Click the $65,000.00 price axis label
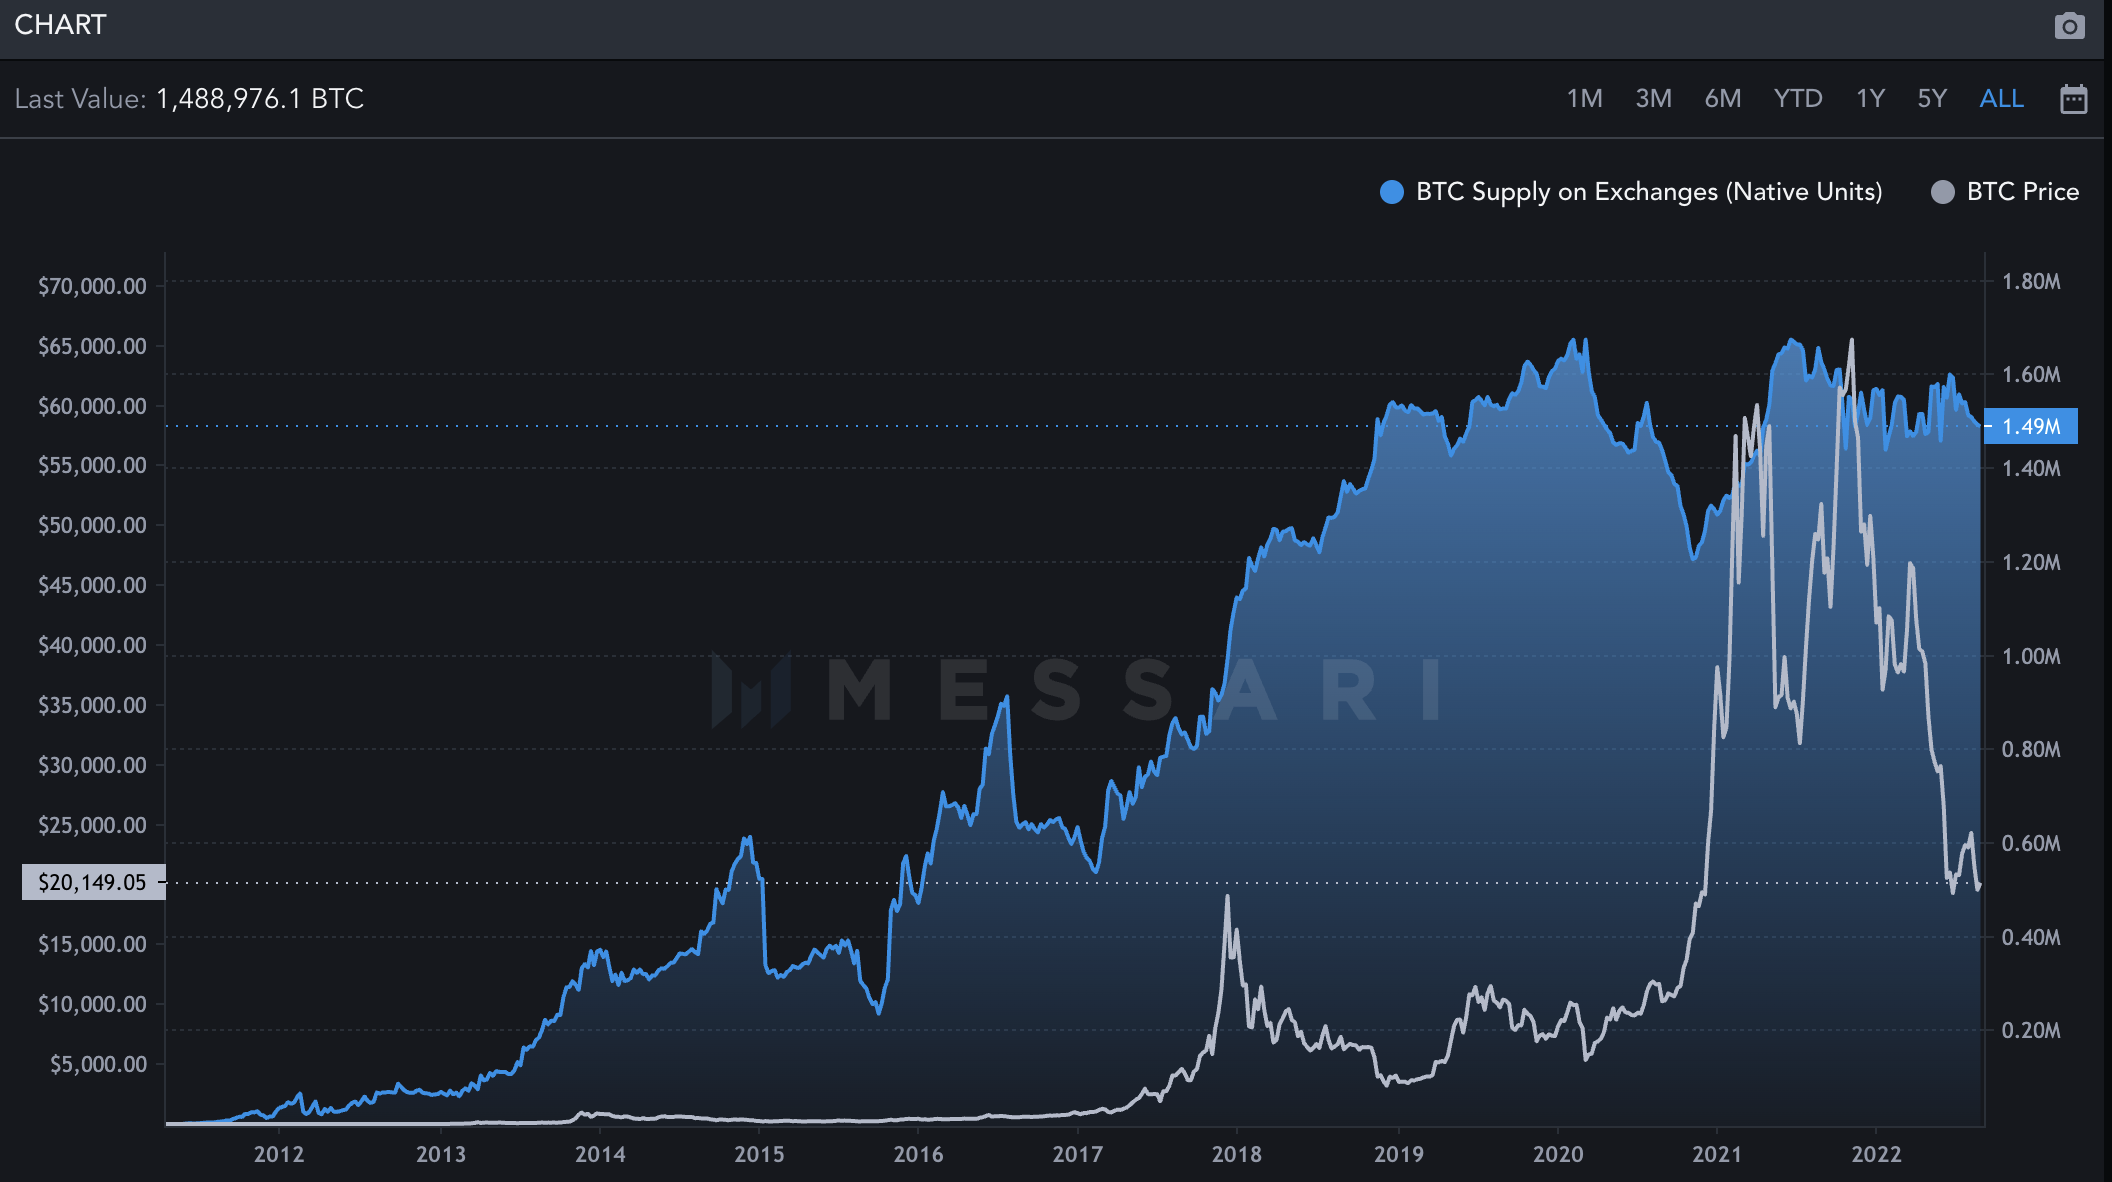 pyautogui.click(x=92, y=346)
